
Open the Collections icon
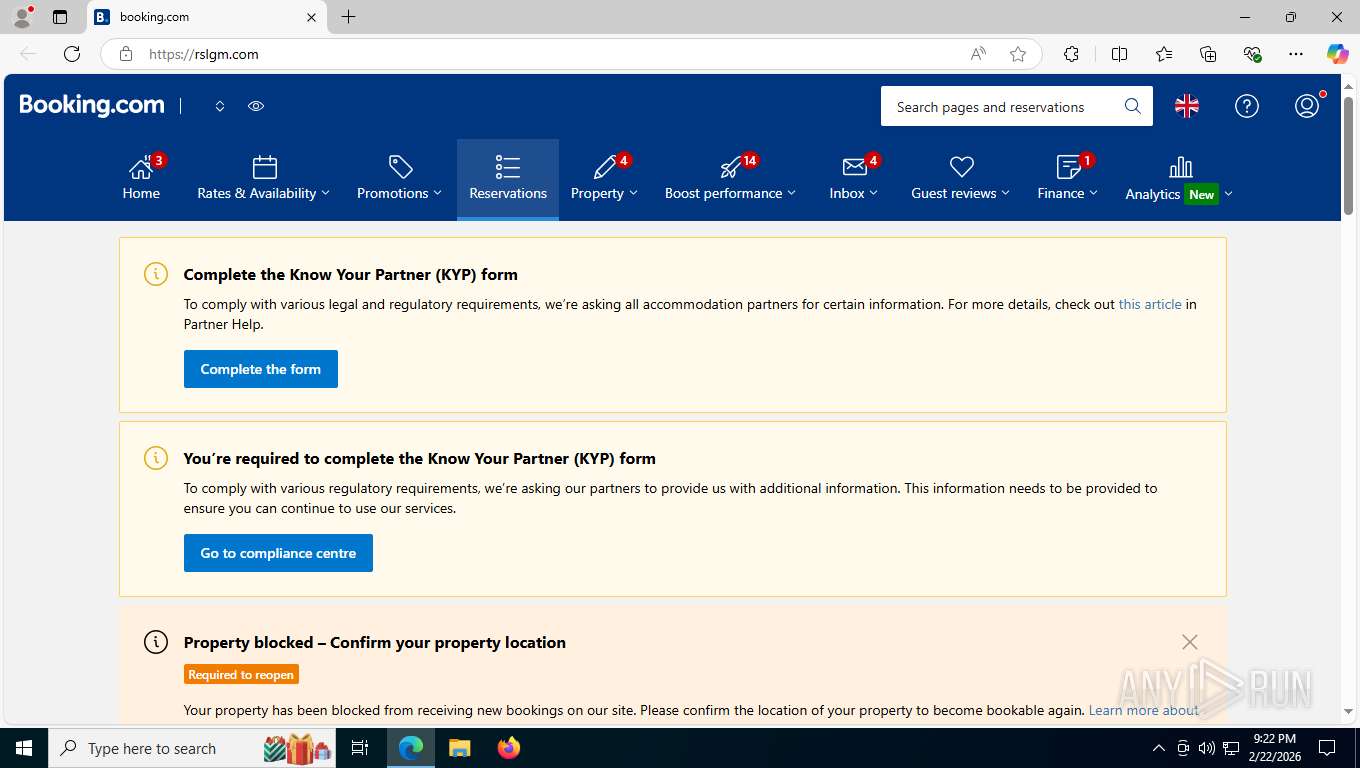pos(1208,54)
